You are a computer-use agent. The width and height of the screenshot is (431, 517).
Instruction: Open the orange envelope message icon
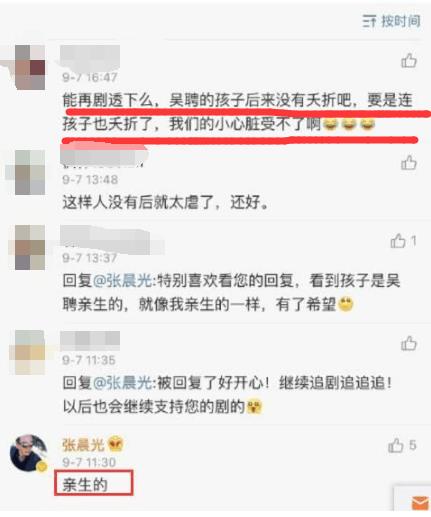420,503
